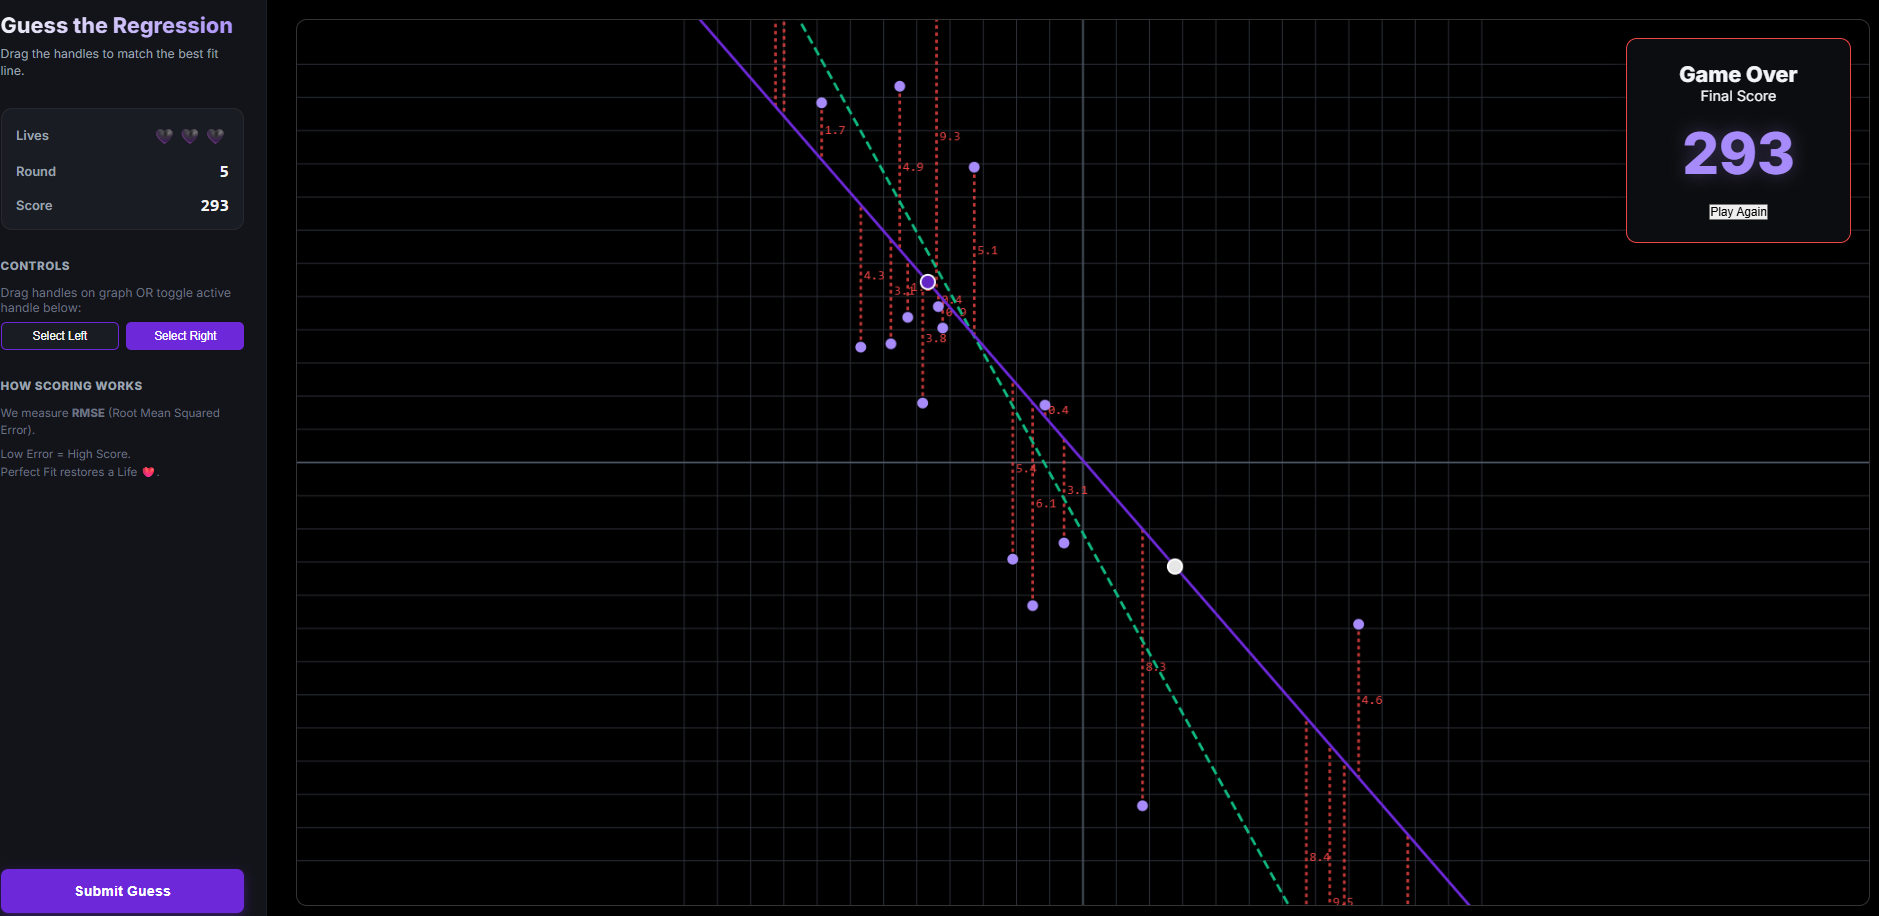Activate the Select Right handle toggle
The height and width of the screenshot is (916, 1879).
click(x=185, y=336)
